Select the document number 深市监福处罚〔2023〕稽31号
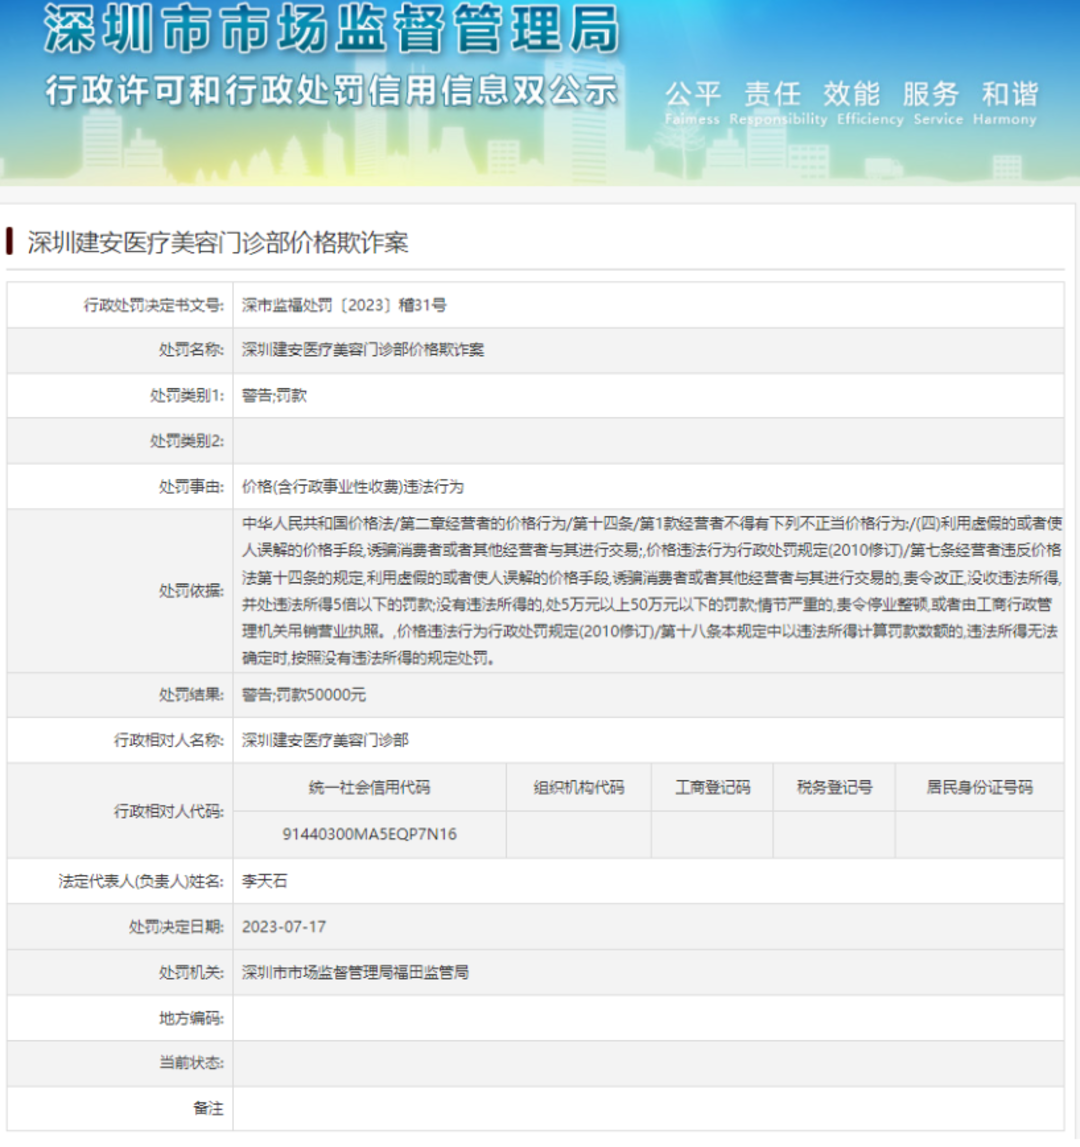Screen dimensions: 1080x1147 (344, 305)
